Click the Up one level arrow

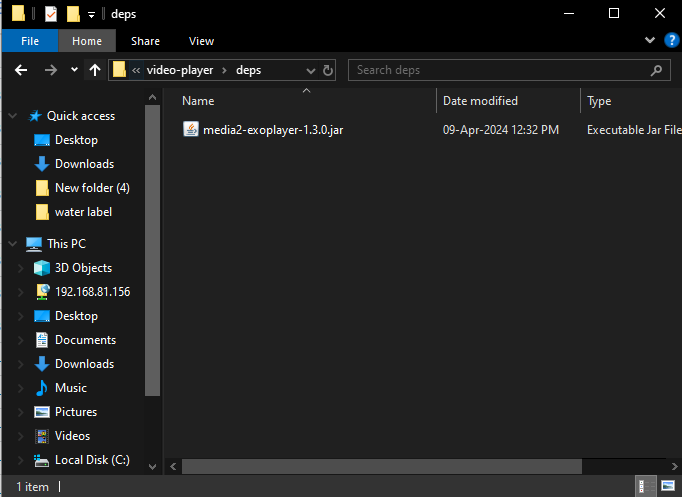click(95, 70)
